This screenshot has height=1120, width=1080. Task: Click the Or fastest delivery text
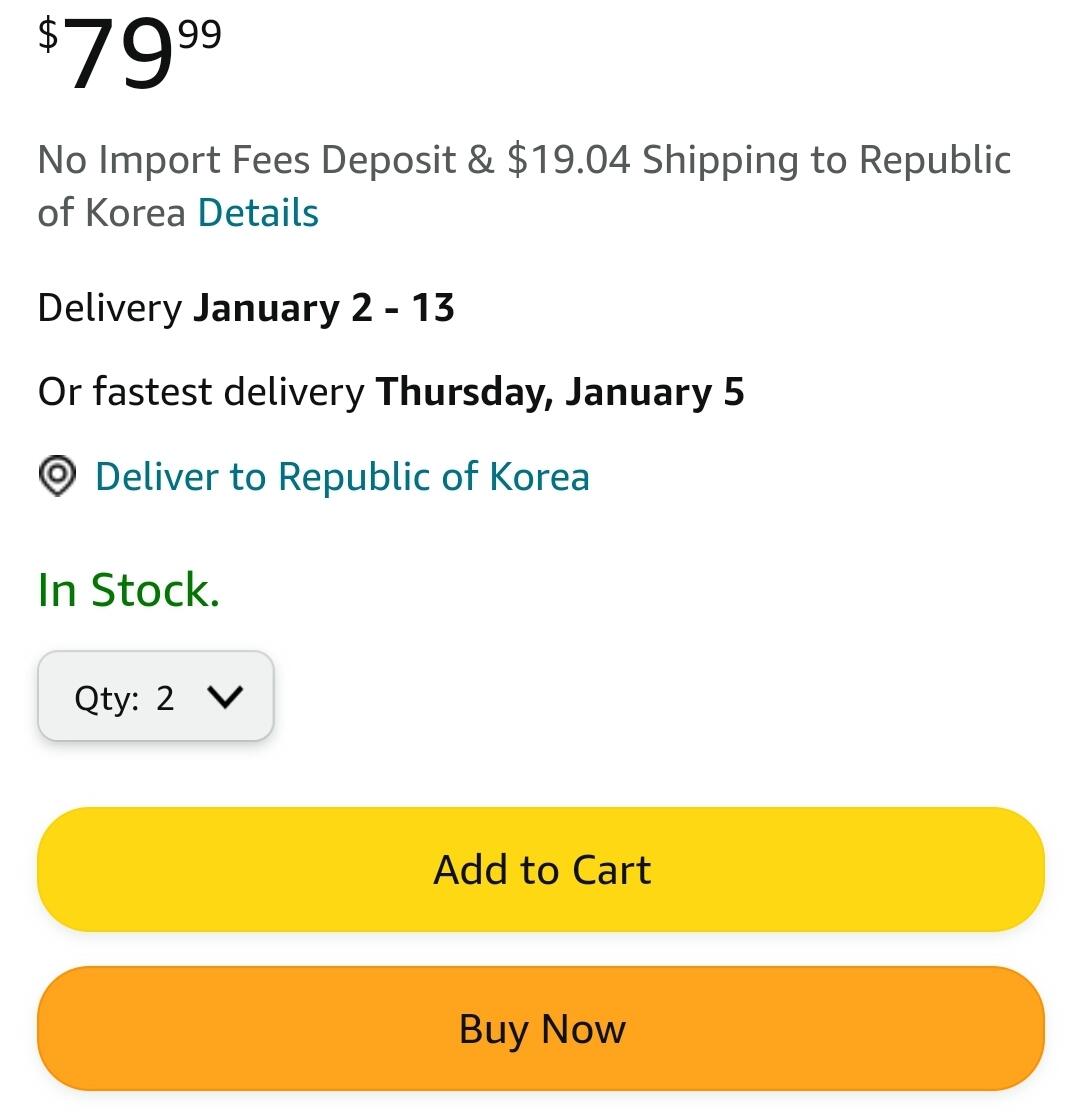[x=201, y=392]
